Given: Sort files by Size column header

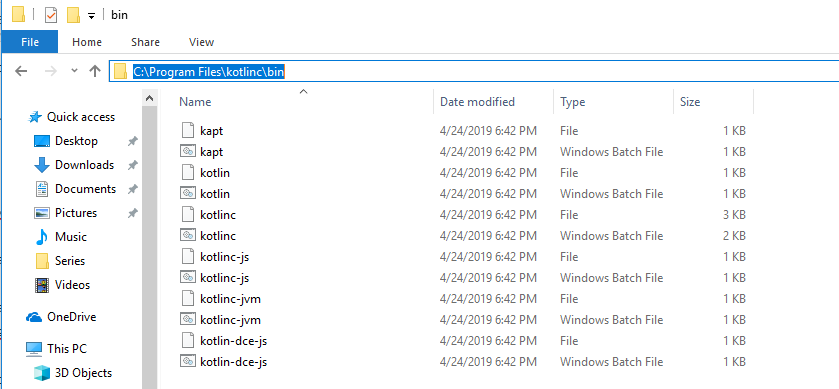Looking at the screenshot, I should [690, 102].
